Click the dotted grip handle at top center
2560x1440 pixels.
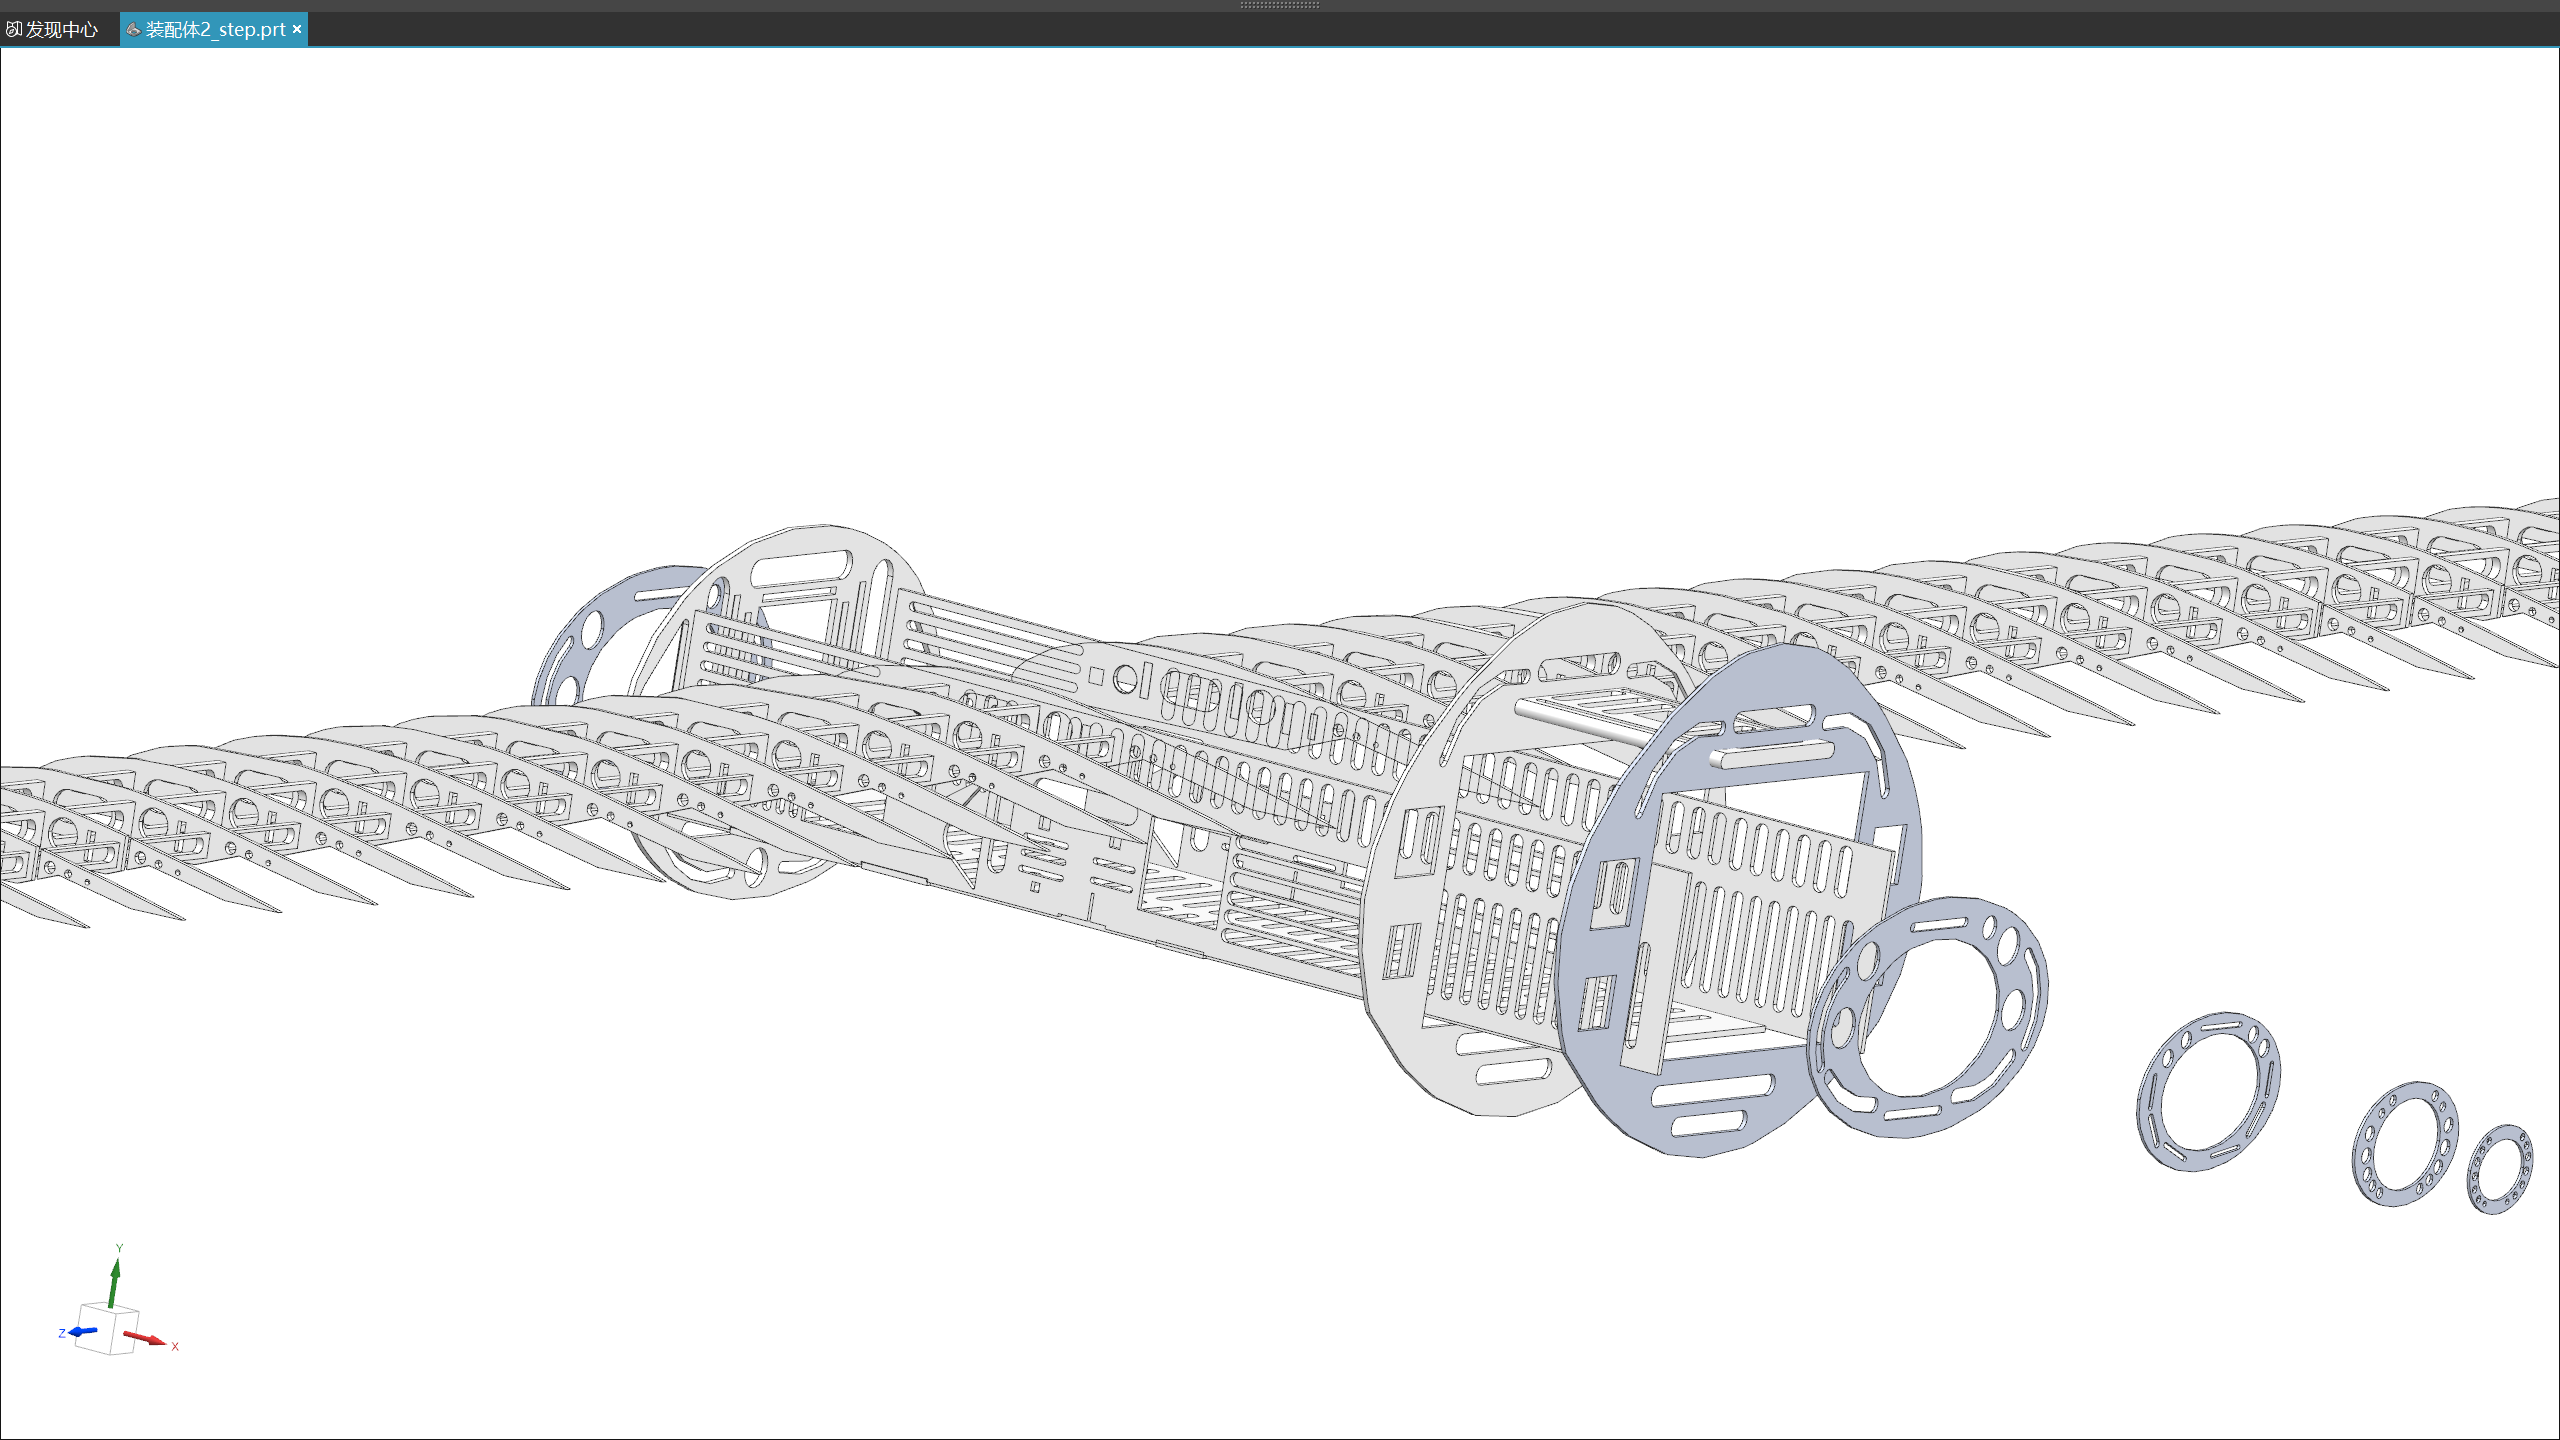tap(1279, 5)
